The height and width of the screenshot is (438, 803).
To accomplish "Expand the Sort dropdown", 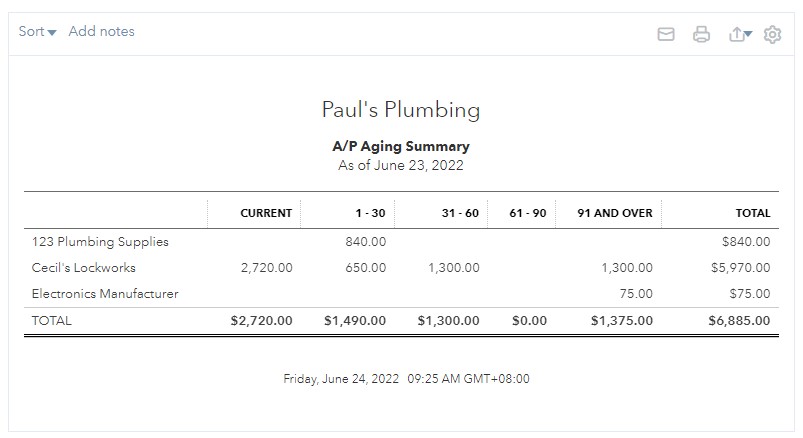I will [37, 31].
